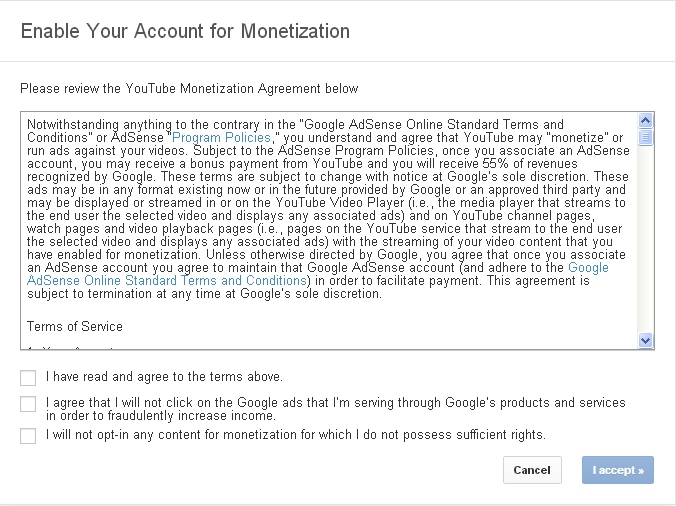Screen dimensions: 676x506
Task: Click the partially visible last line of the agreement box
Action: coord(70,347)
